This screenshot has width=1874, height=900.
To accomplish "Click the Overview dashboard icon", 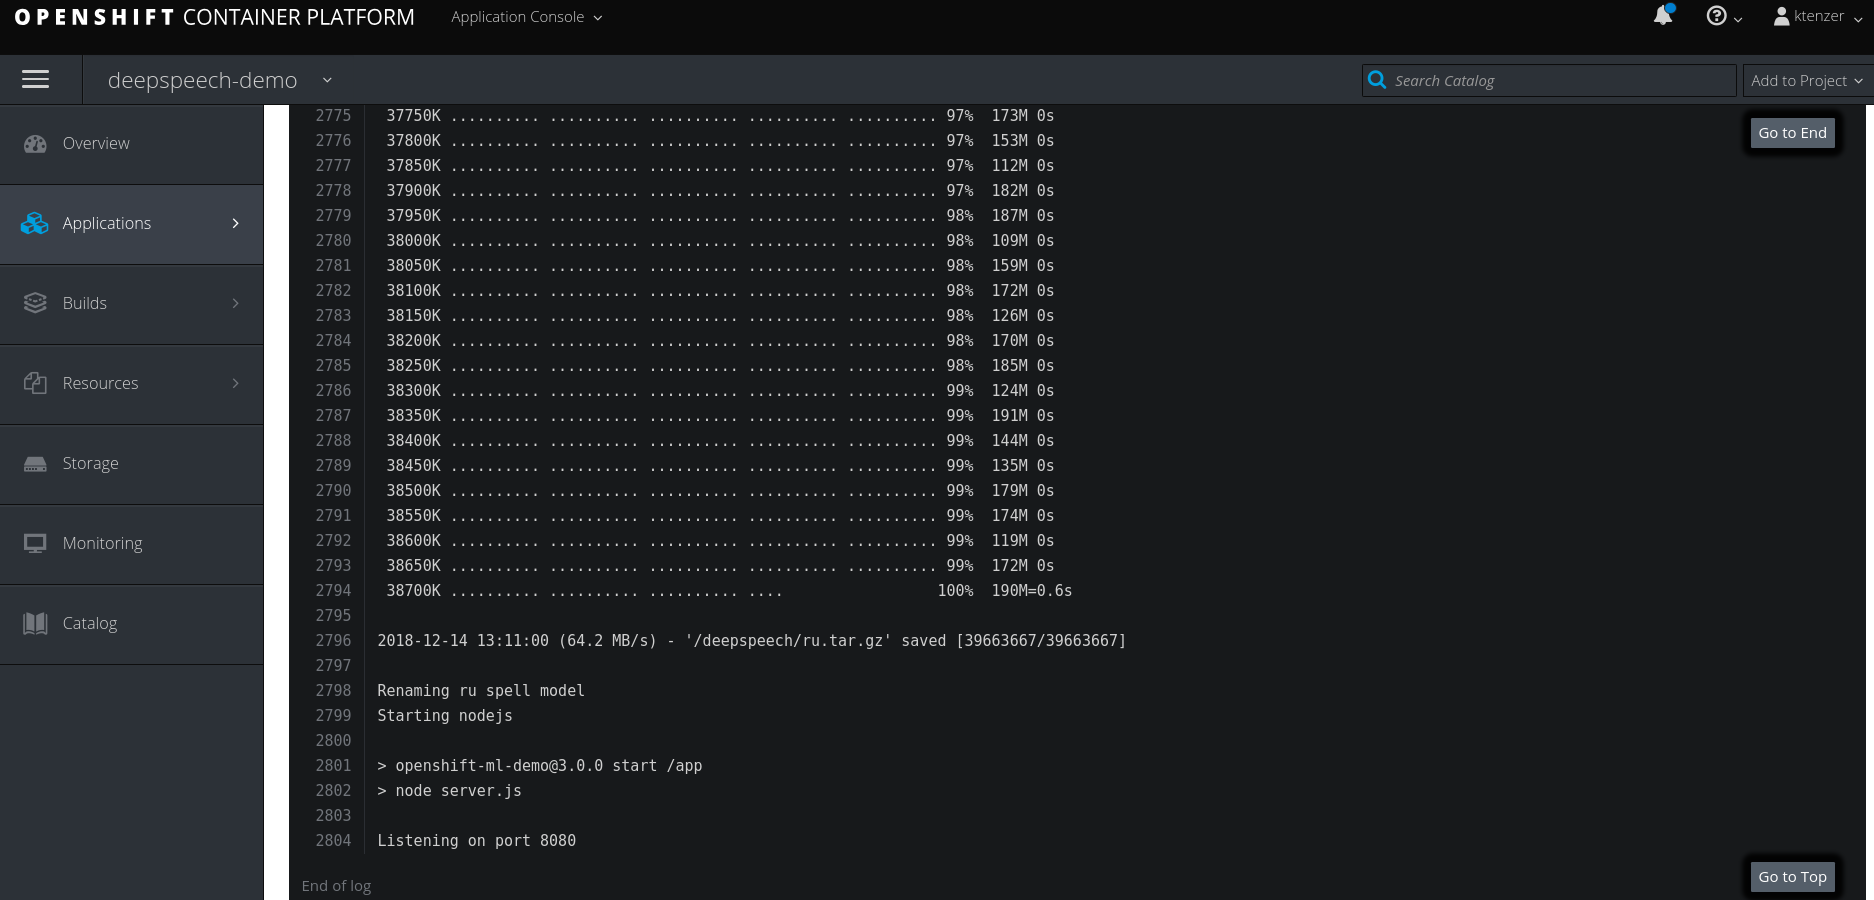I will tap(36, 144).
